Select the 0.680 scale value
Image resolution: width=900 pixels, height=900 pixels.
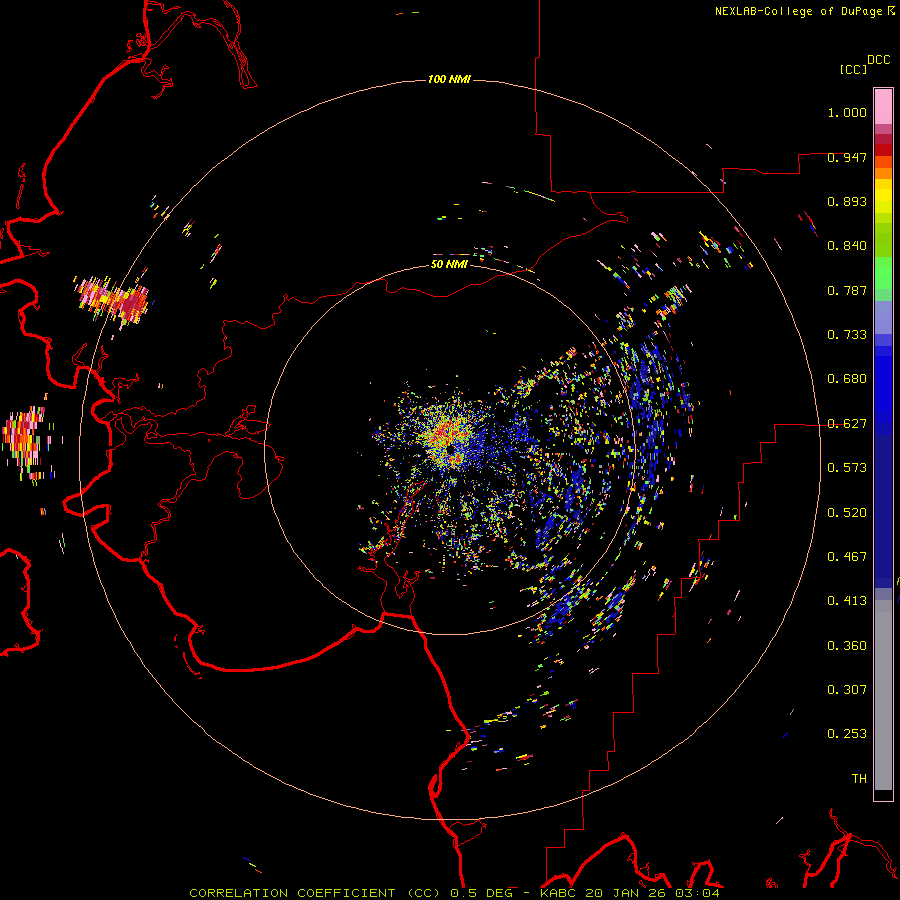(847, 379)
